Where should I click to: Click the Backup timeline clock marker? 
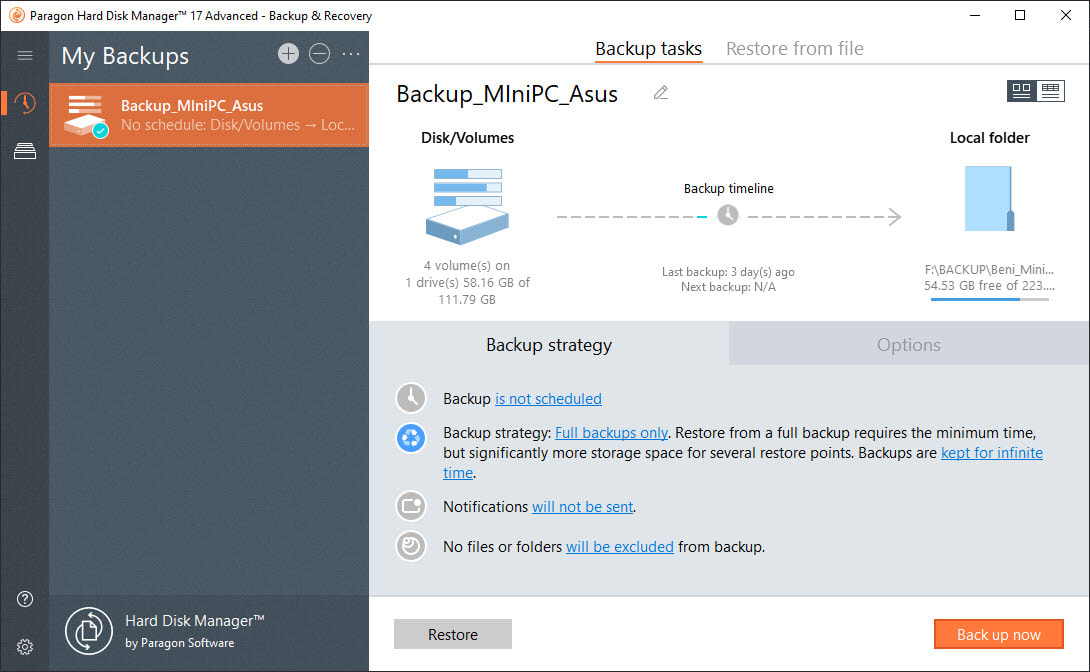click(728, 215)
